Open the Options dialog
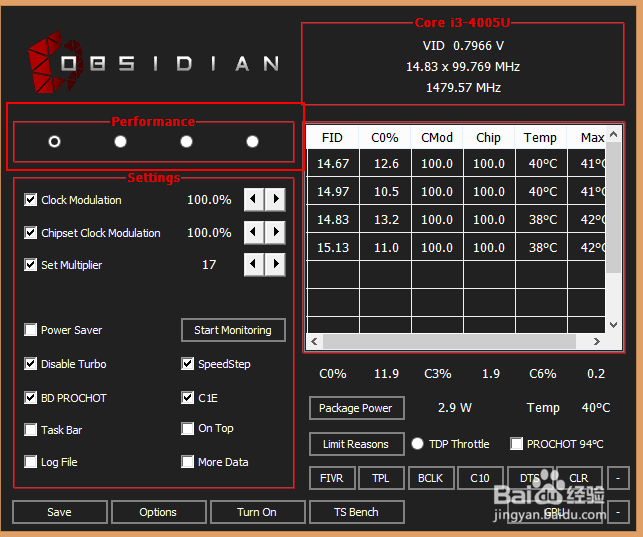 click(159, 512)
